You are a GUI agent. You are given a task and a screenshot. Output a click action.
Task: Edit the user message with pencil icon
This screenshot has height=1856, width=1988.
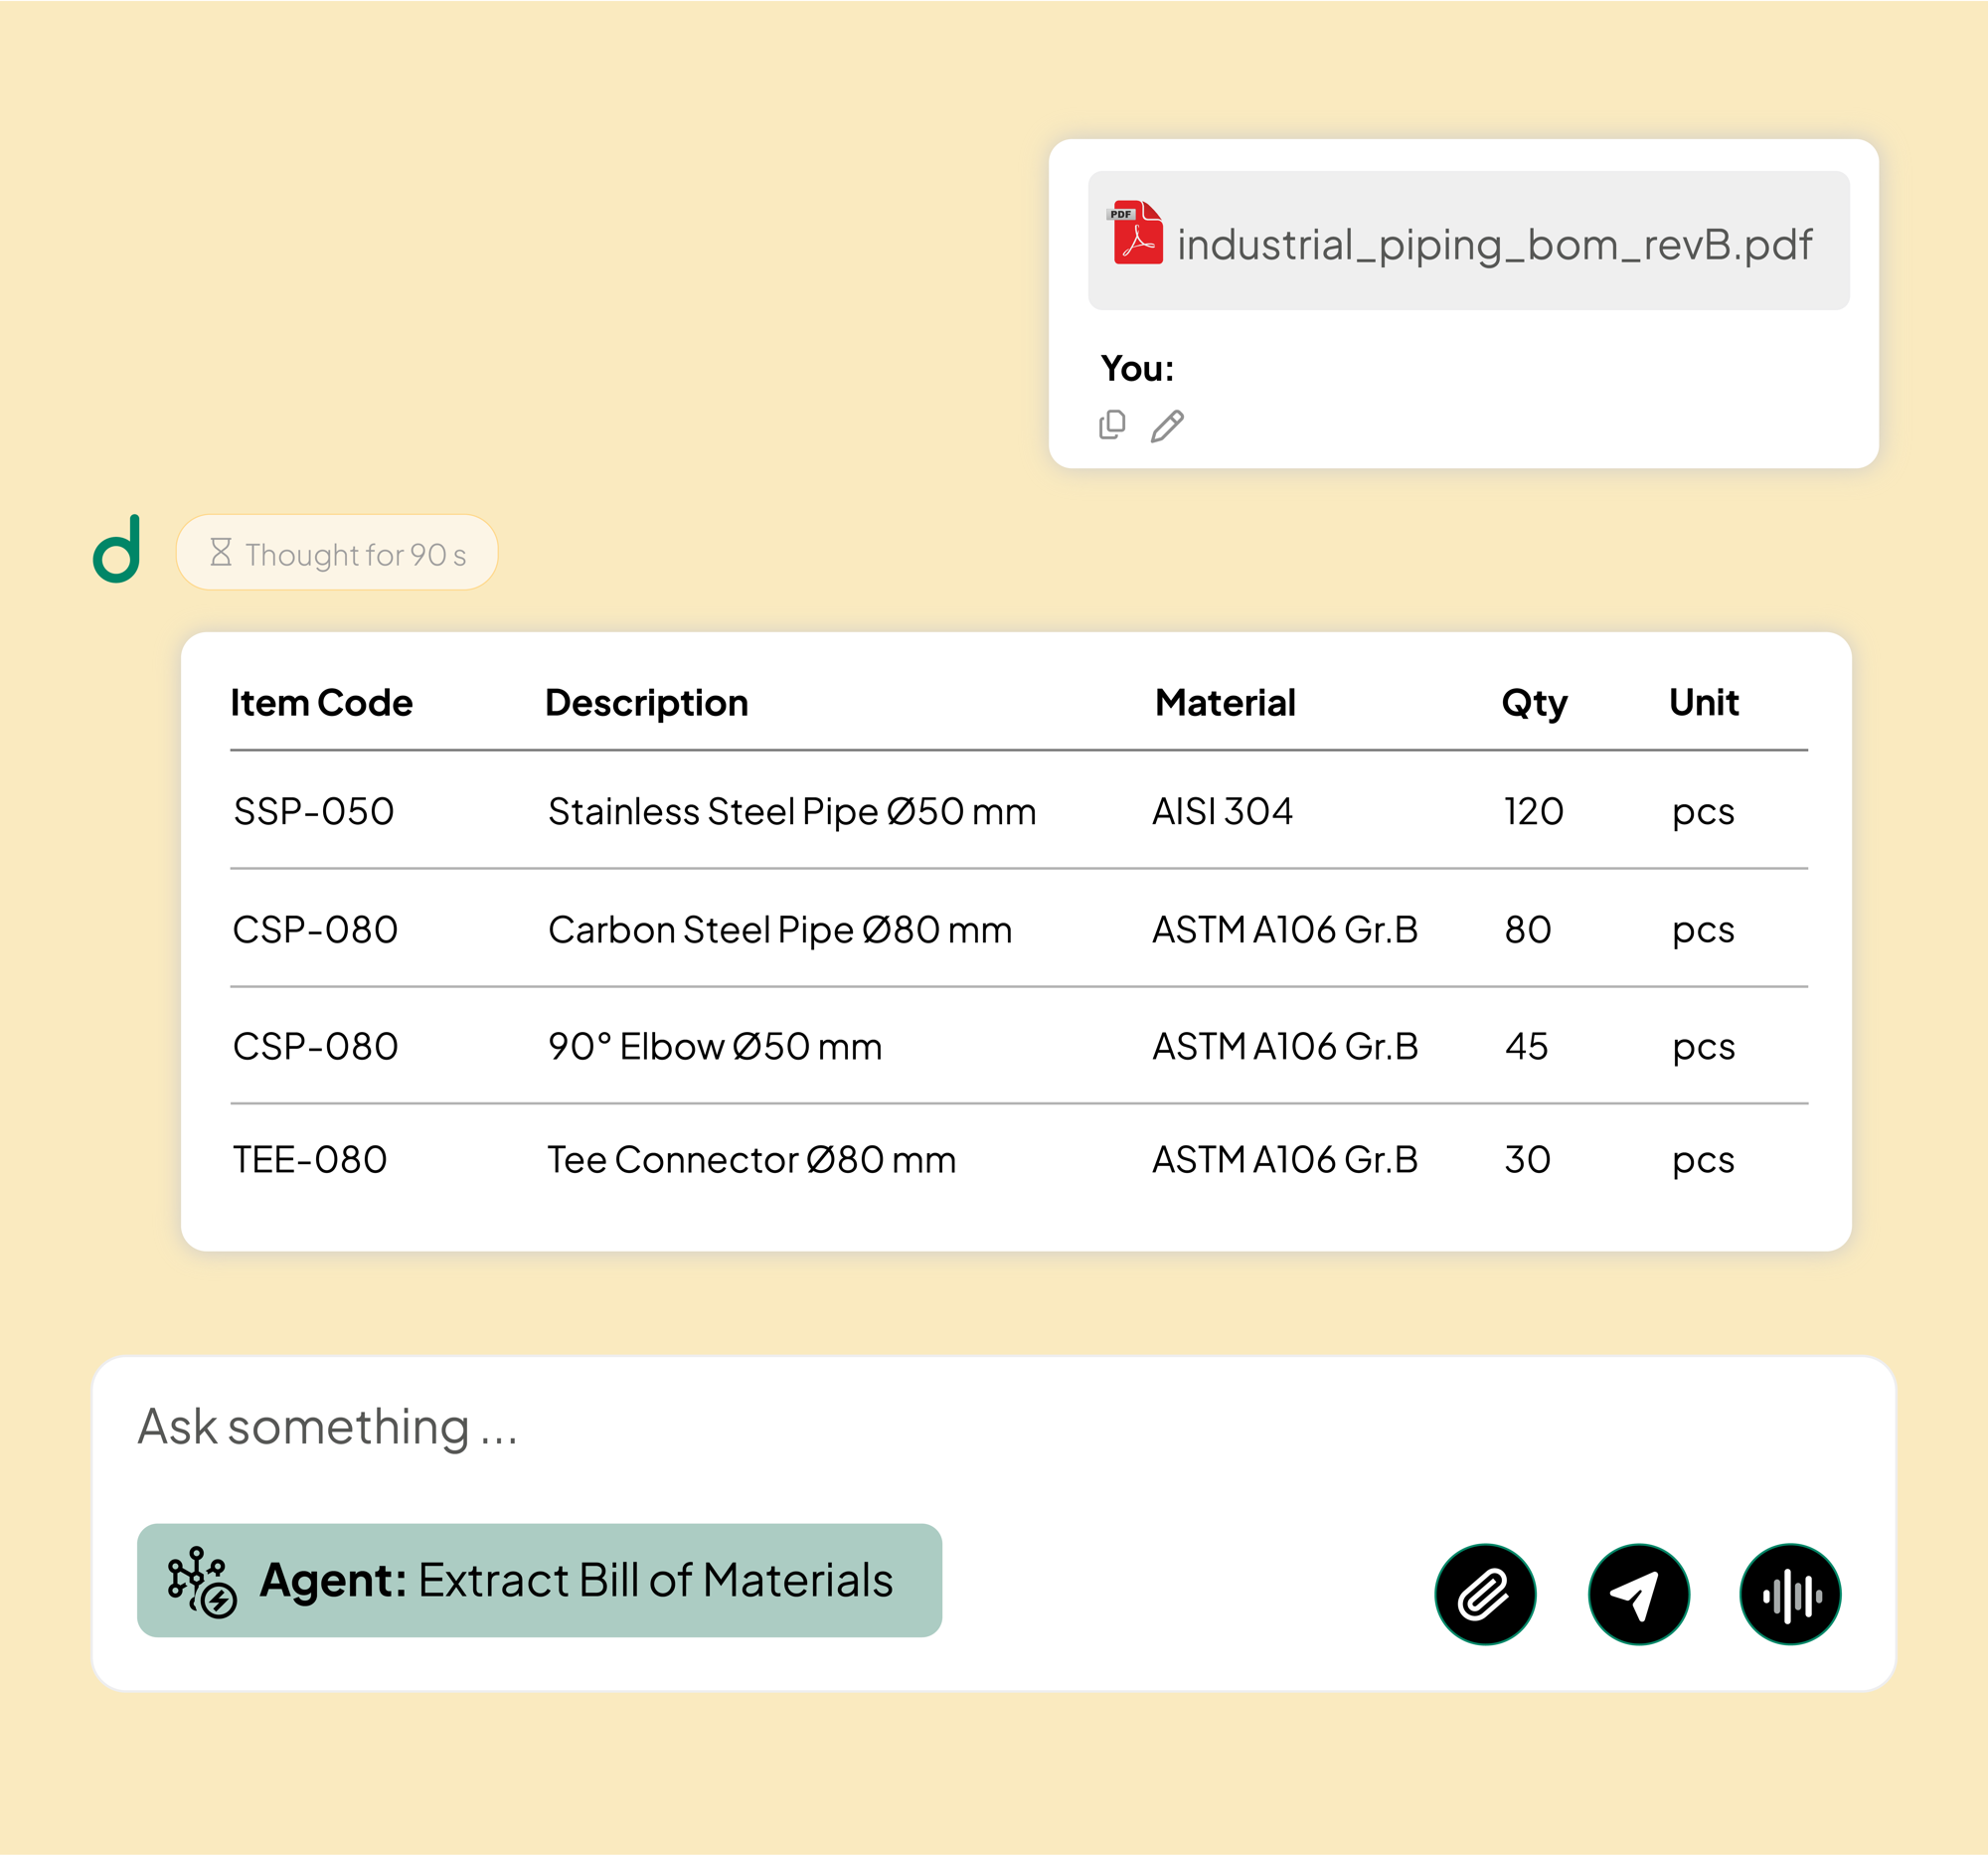point(1167,426)
